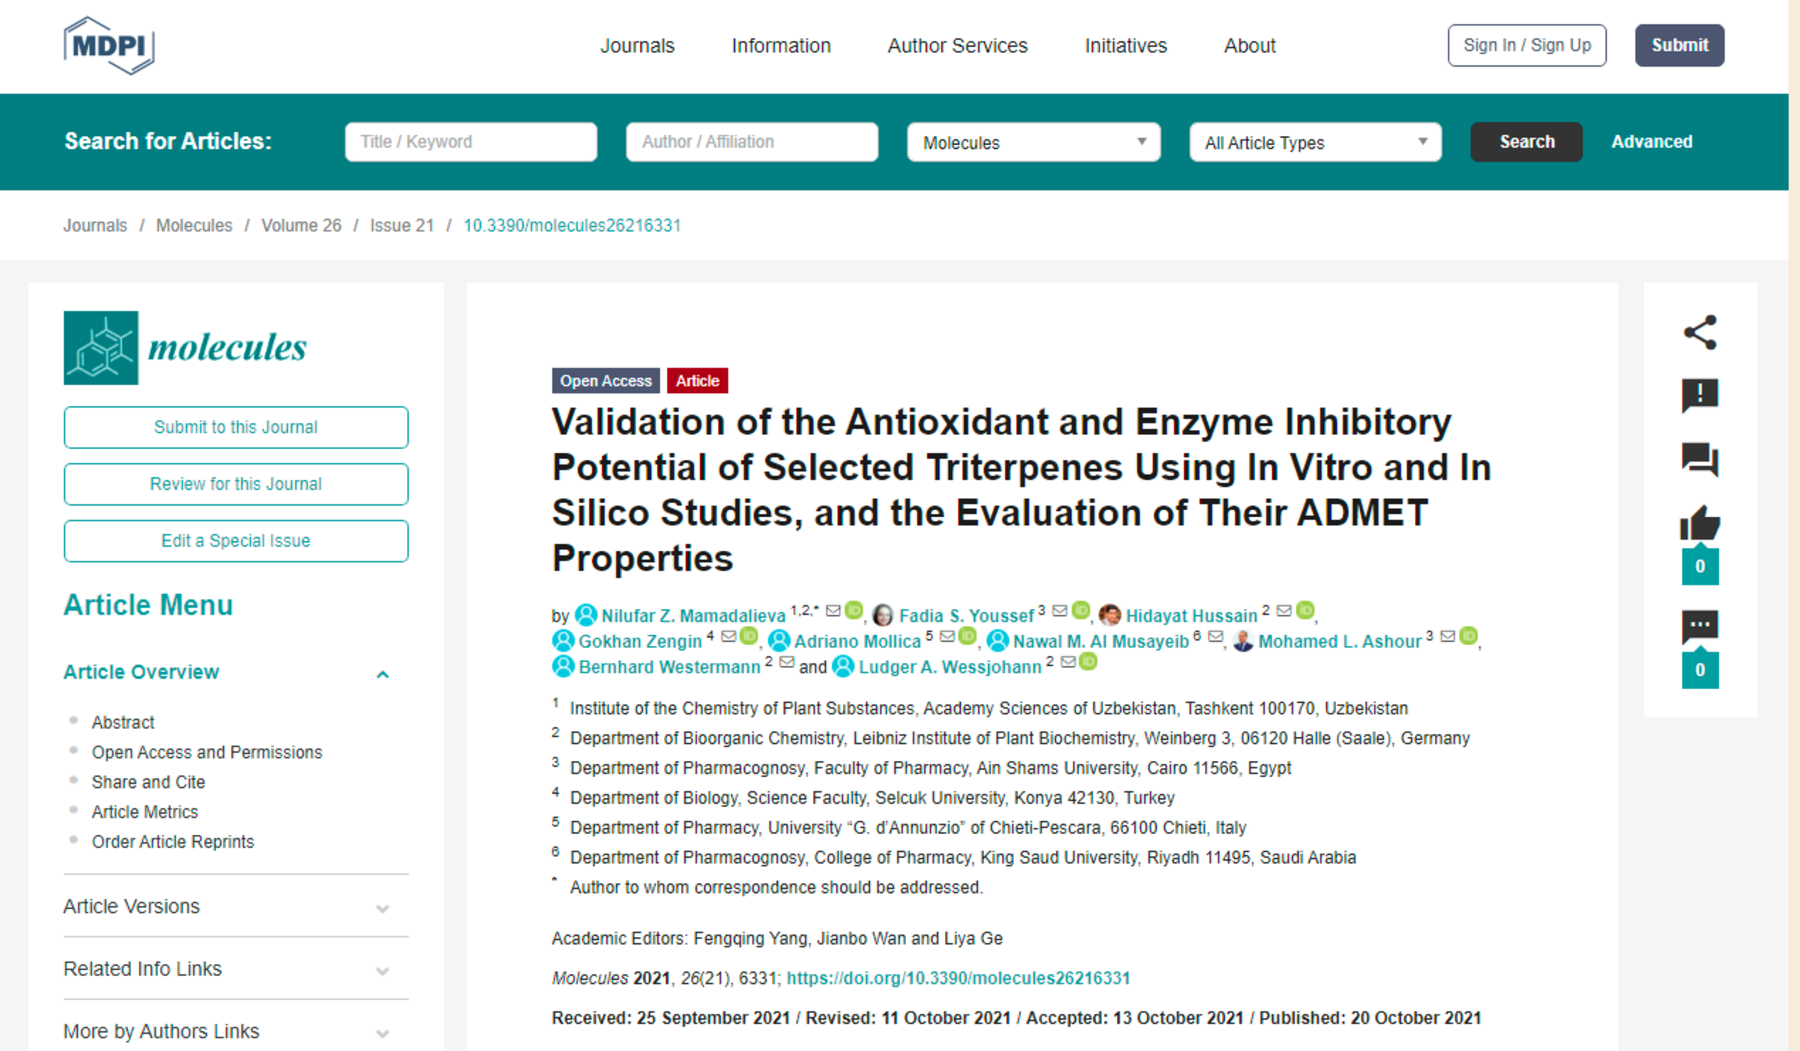Open Advanced search link
Viewport: 1800px width, 1051px height.
tap(1651, 142)
